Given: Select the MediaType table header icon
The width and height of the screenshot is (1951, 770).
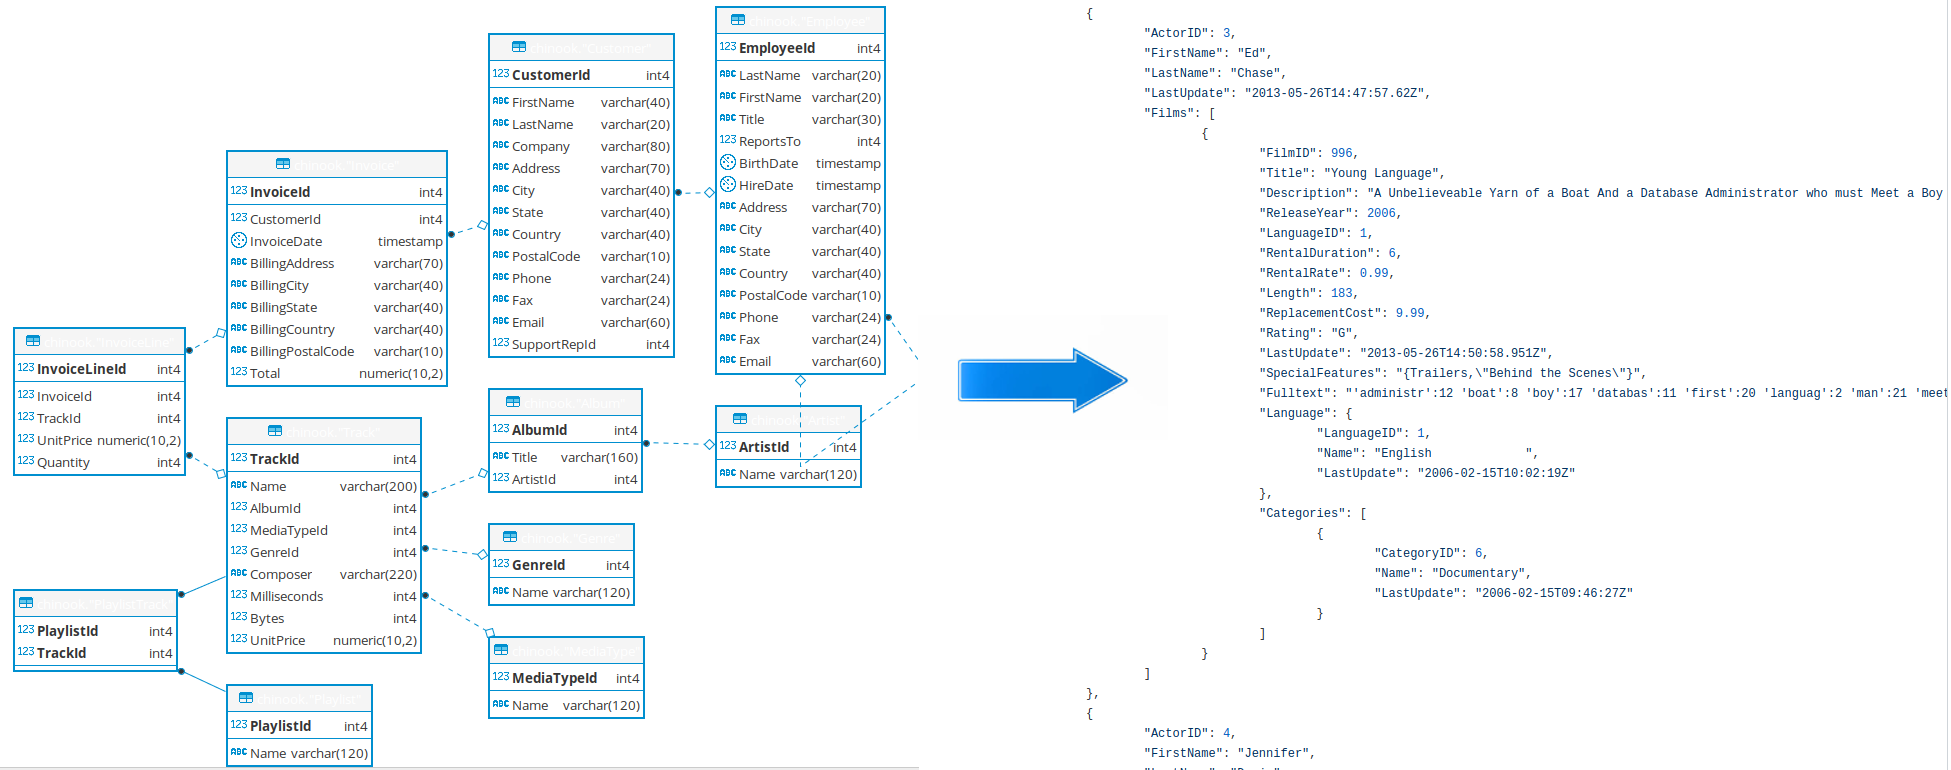Looking at the screenshot, I should coord(501,650).
